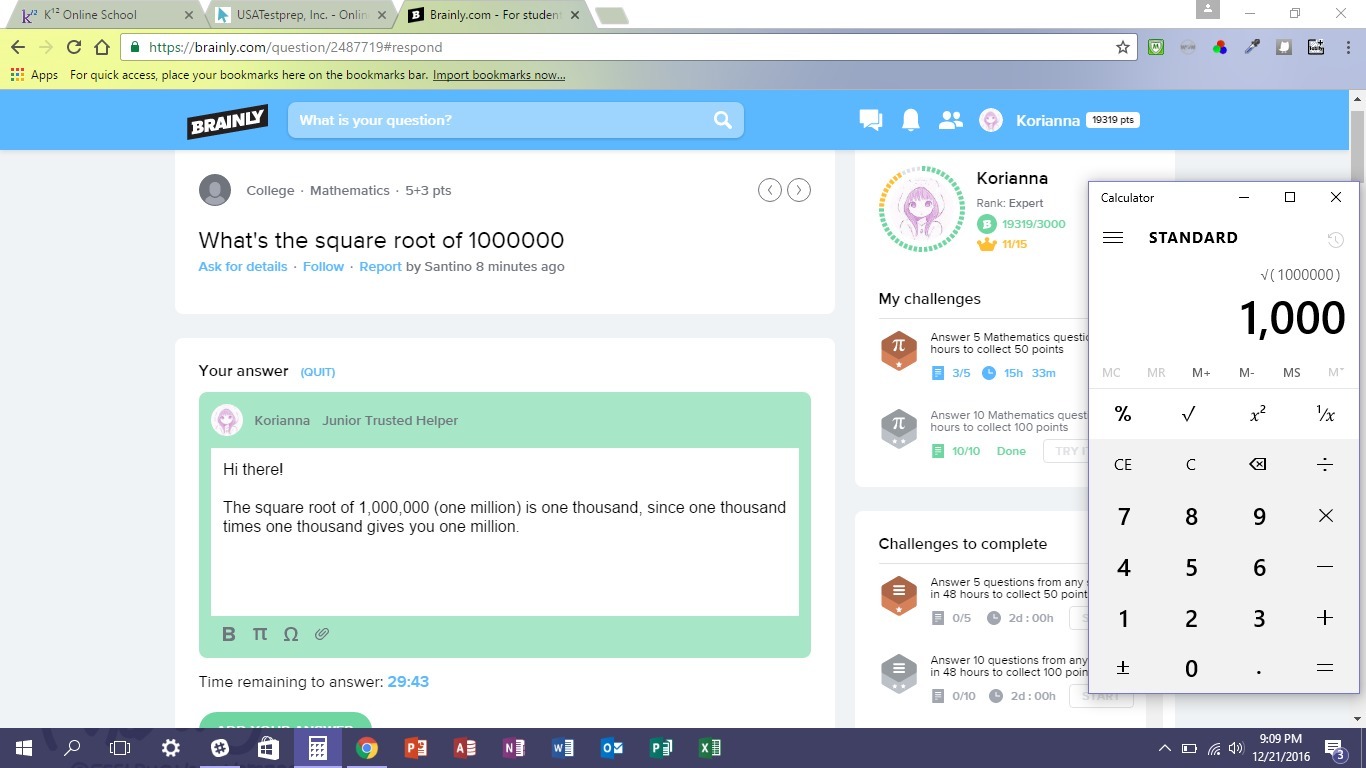Open the Calculator hamburger menu
Screen dimensions: 1366x768
click(1113, 238)
